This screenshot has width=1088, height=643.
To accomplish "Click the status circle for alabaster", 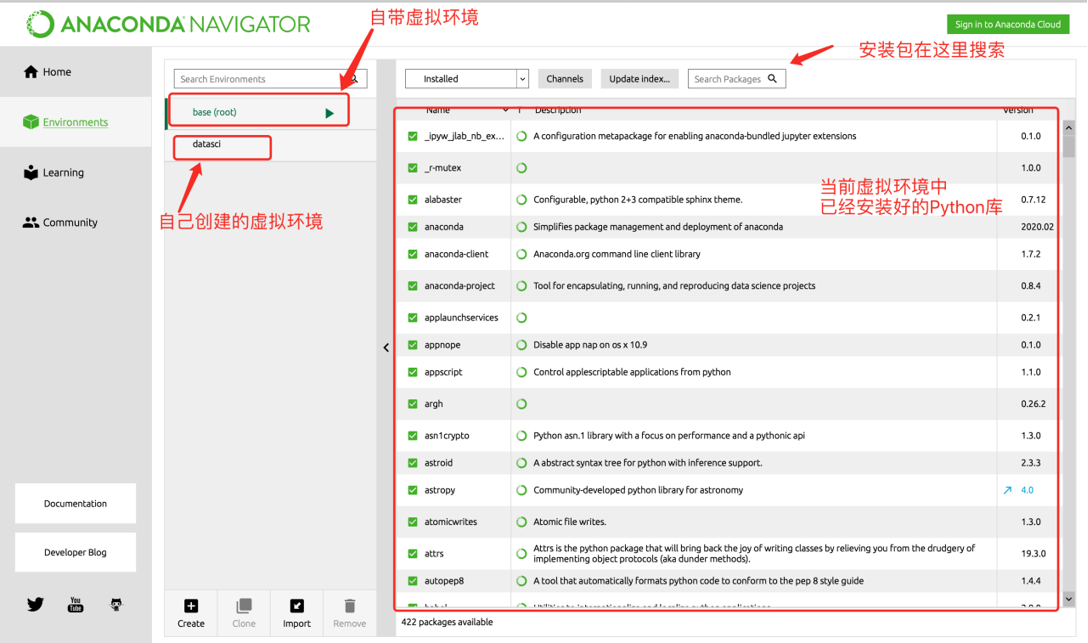I will (x=522, y=200).
